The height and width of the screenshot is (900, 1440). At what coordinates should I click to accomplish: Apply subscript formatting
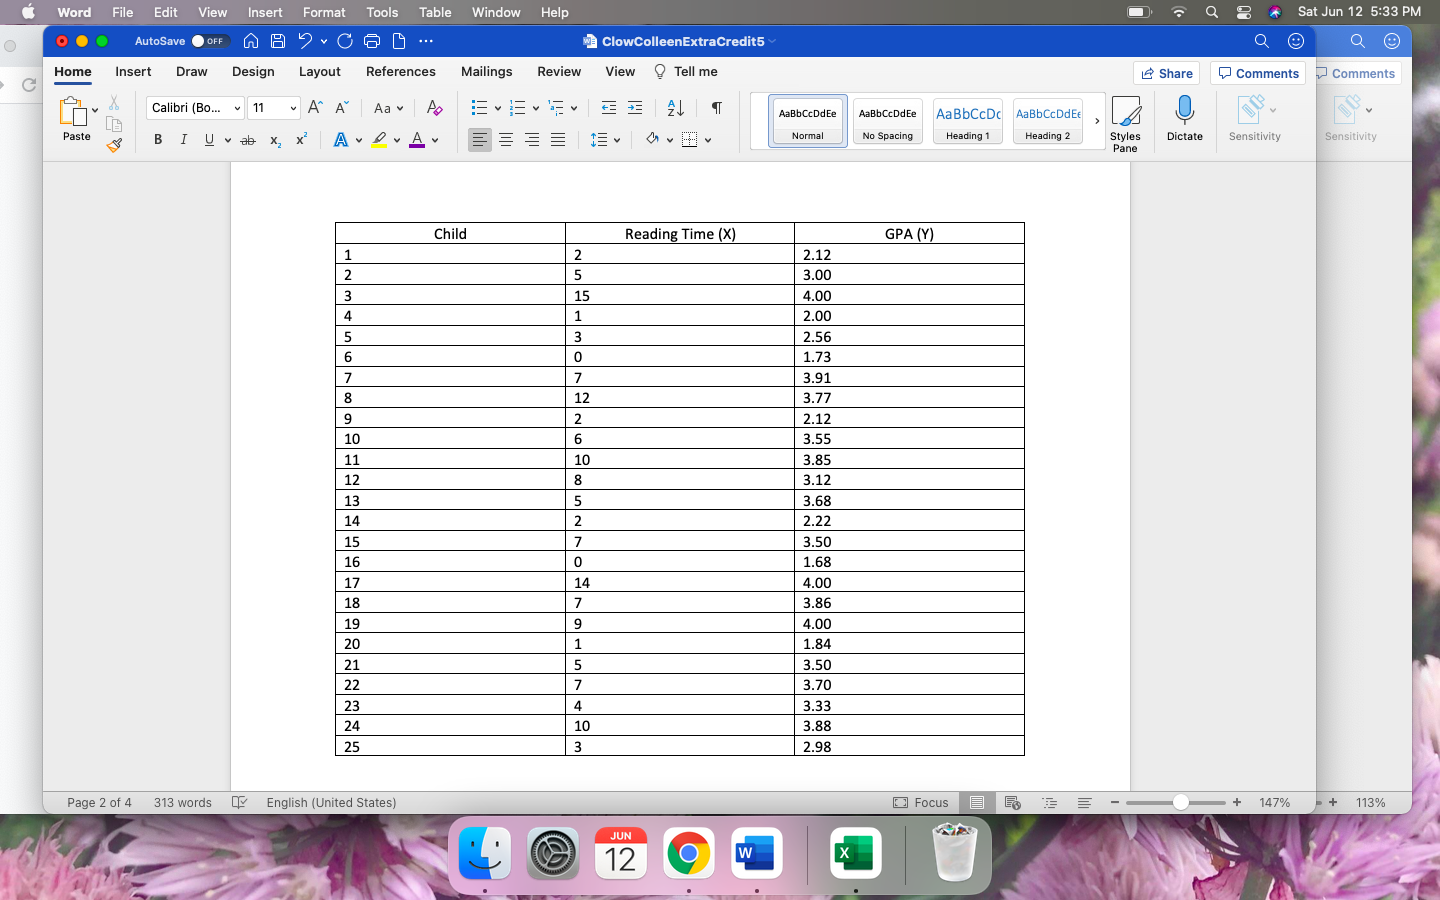pyautogui.click(x=275, y=140)
